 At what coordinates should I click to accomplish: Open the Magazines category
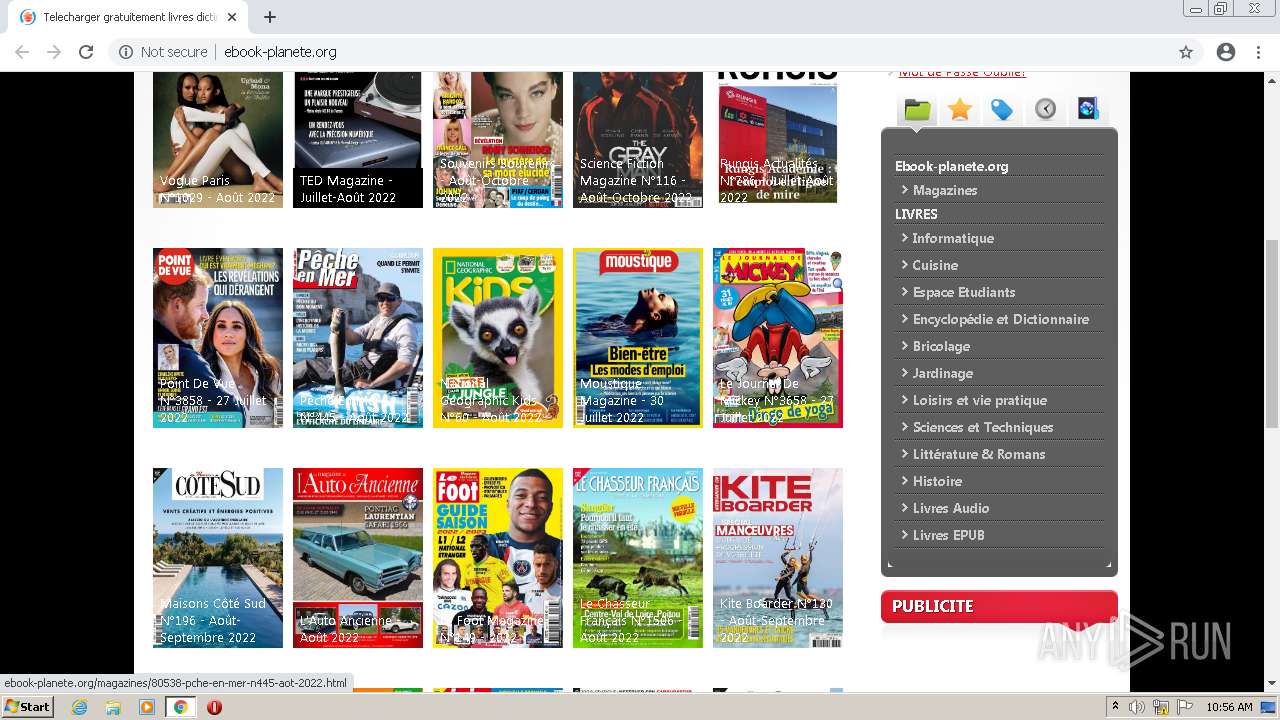[945, 190]
